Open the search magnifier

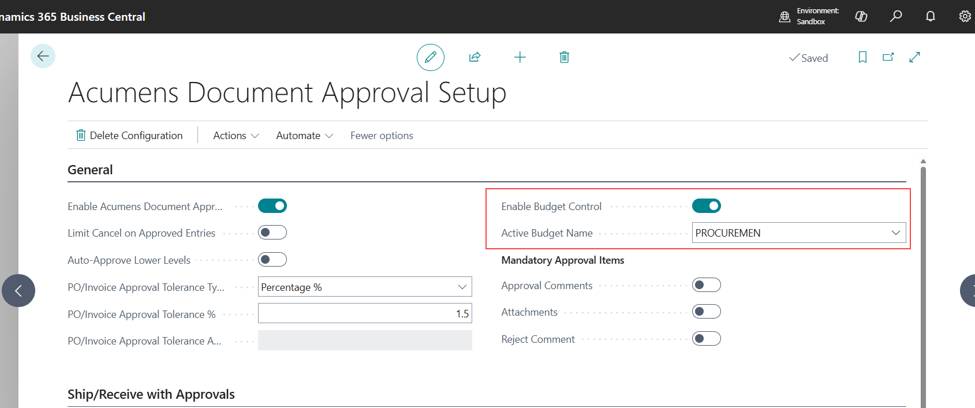coord(896,17)
